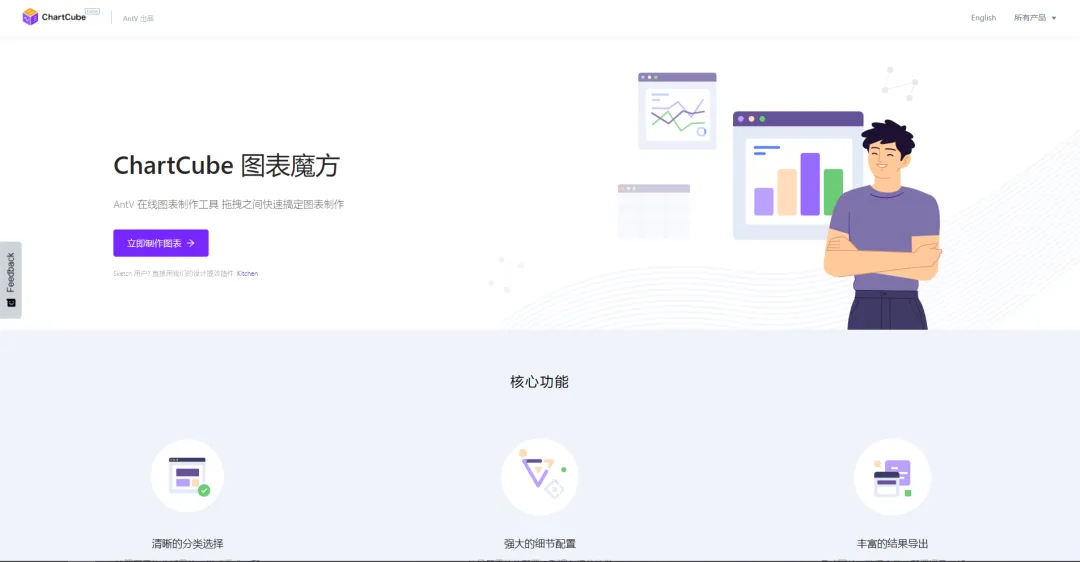Click the icon on the Feedback tab

click(x=10, y=303)
